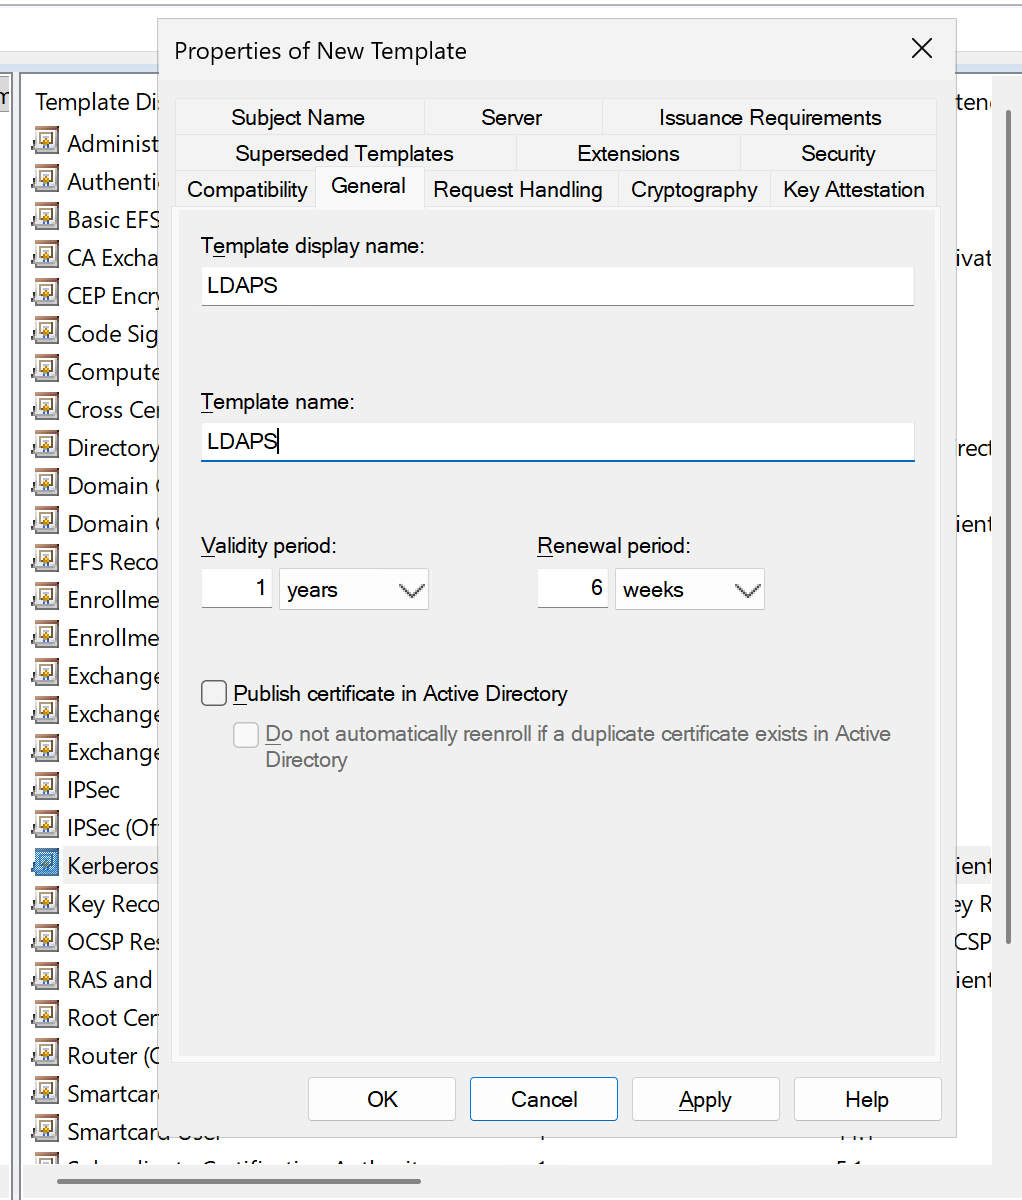
Task: Close the Properties of New Template dialog
Action: click(x=921, y=49)
